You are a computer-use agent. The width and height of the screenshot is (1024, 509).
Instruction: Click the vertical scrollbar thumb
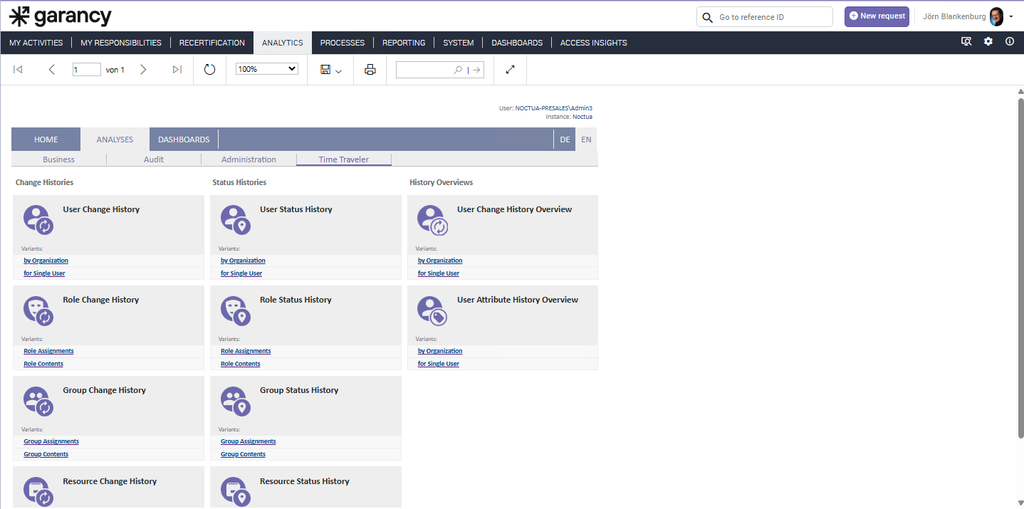(1021, 268)
